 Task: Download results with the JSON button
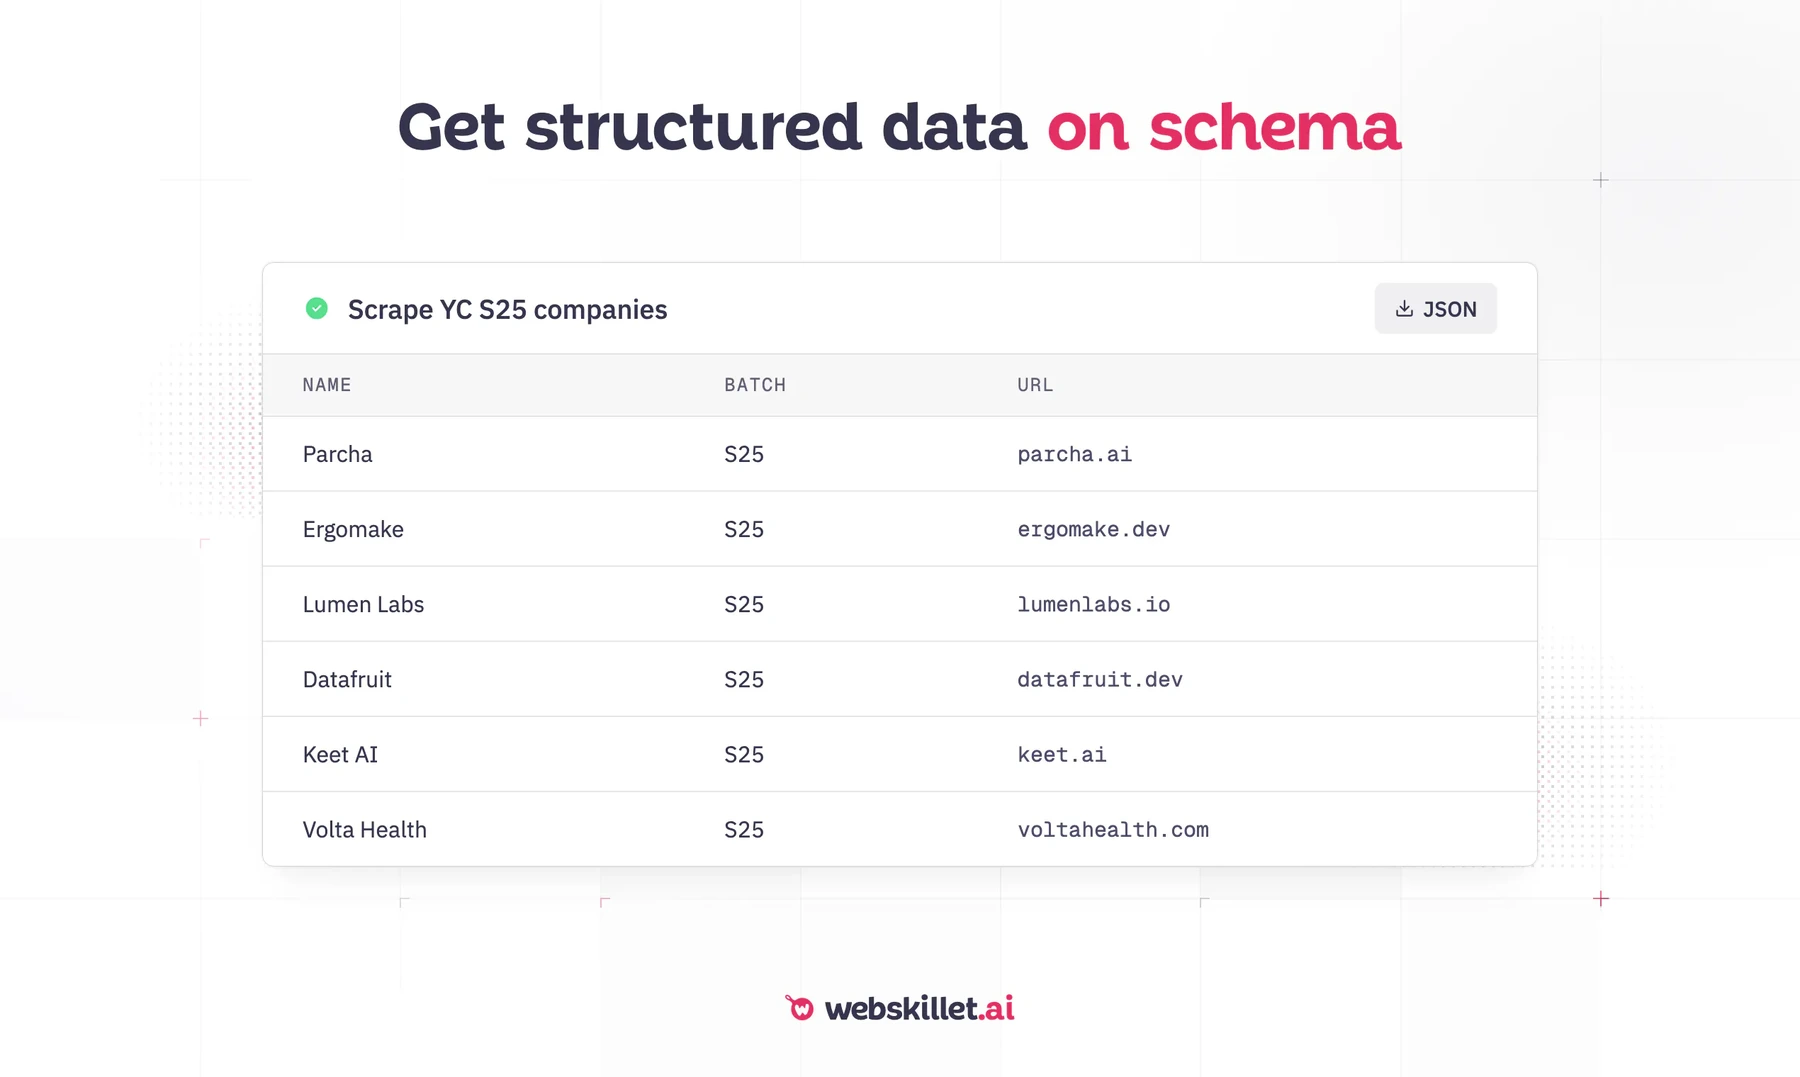pos(1435,309)
